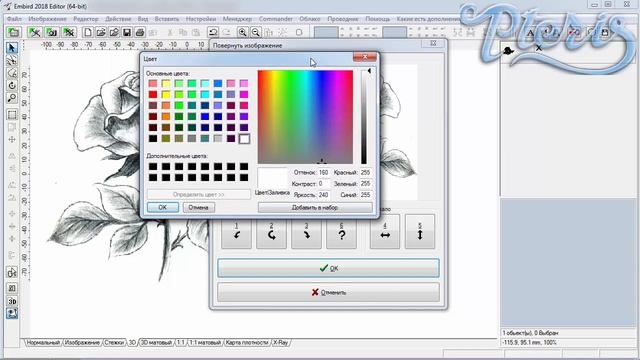The image size is (640, 360).
Task: Switch to the Карта плотности tab
Action: click(x=247, y=342)
